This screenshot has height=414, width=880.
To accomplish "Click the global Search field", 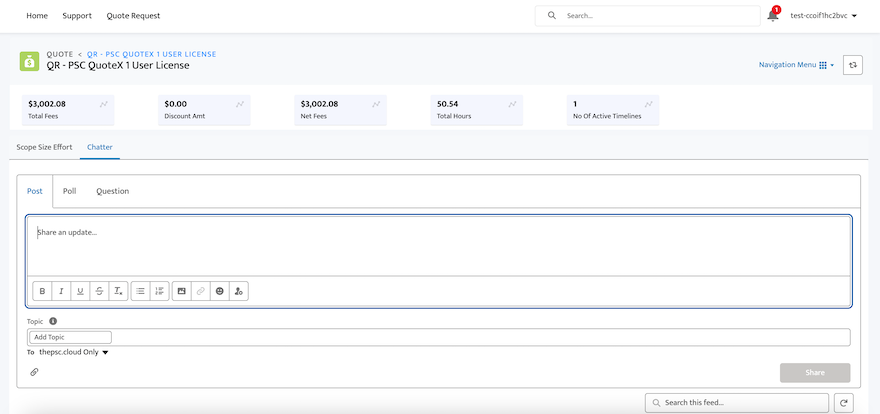I will click(x=648, y=16).
